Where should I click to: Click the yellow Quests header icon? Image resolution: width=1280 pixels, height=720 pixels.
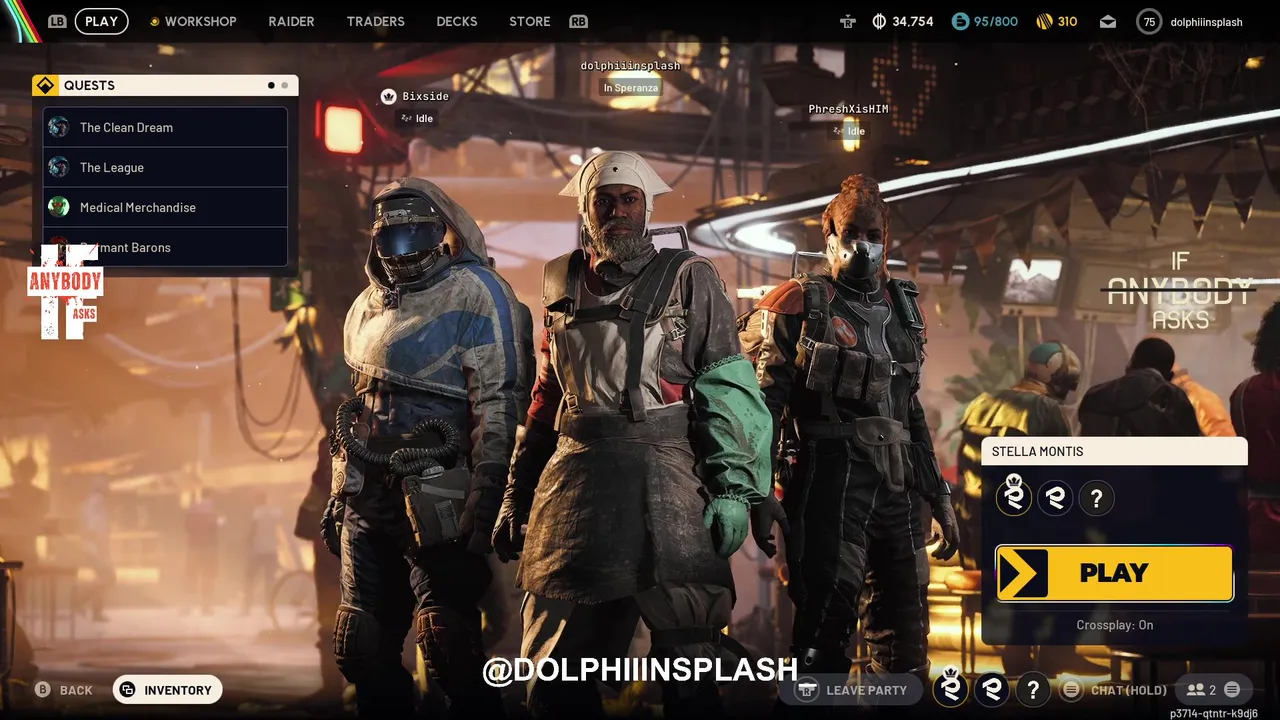45,85
